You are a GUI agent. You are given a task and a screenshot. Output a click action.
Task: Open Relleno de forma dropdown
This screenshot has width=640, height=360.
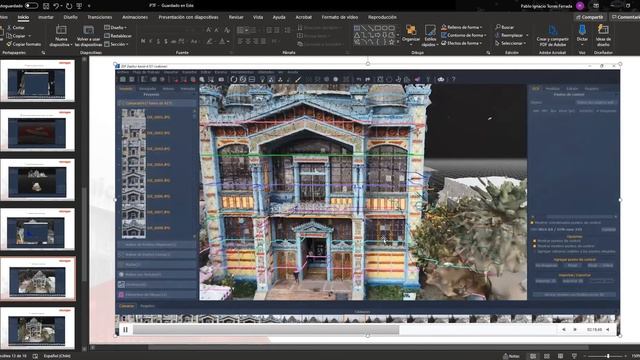[x=462, y=27]
